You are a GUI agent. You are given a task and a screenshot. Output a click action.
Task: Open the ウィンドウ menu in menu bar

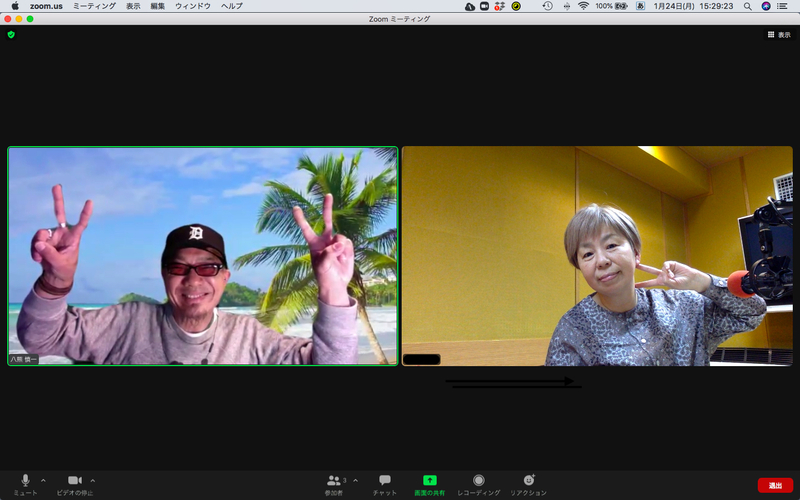tap(193, 6)
